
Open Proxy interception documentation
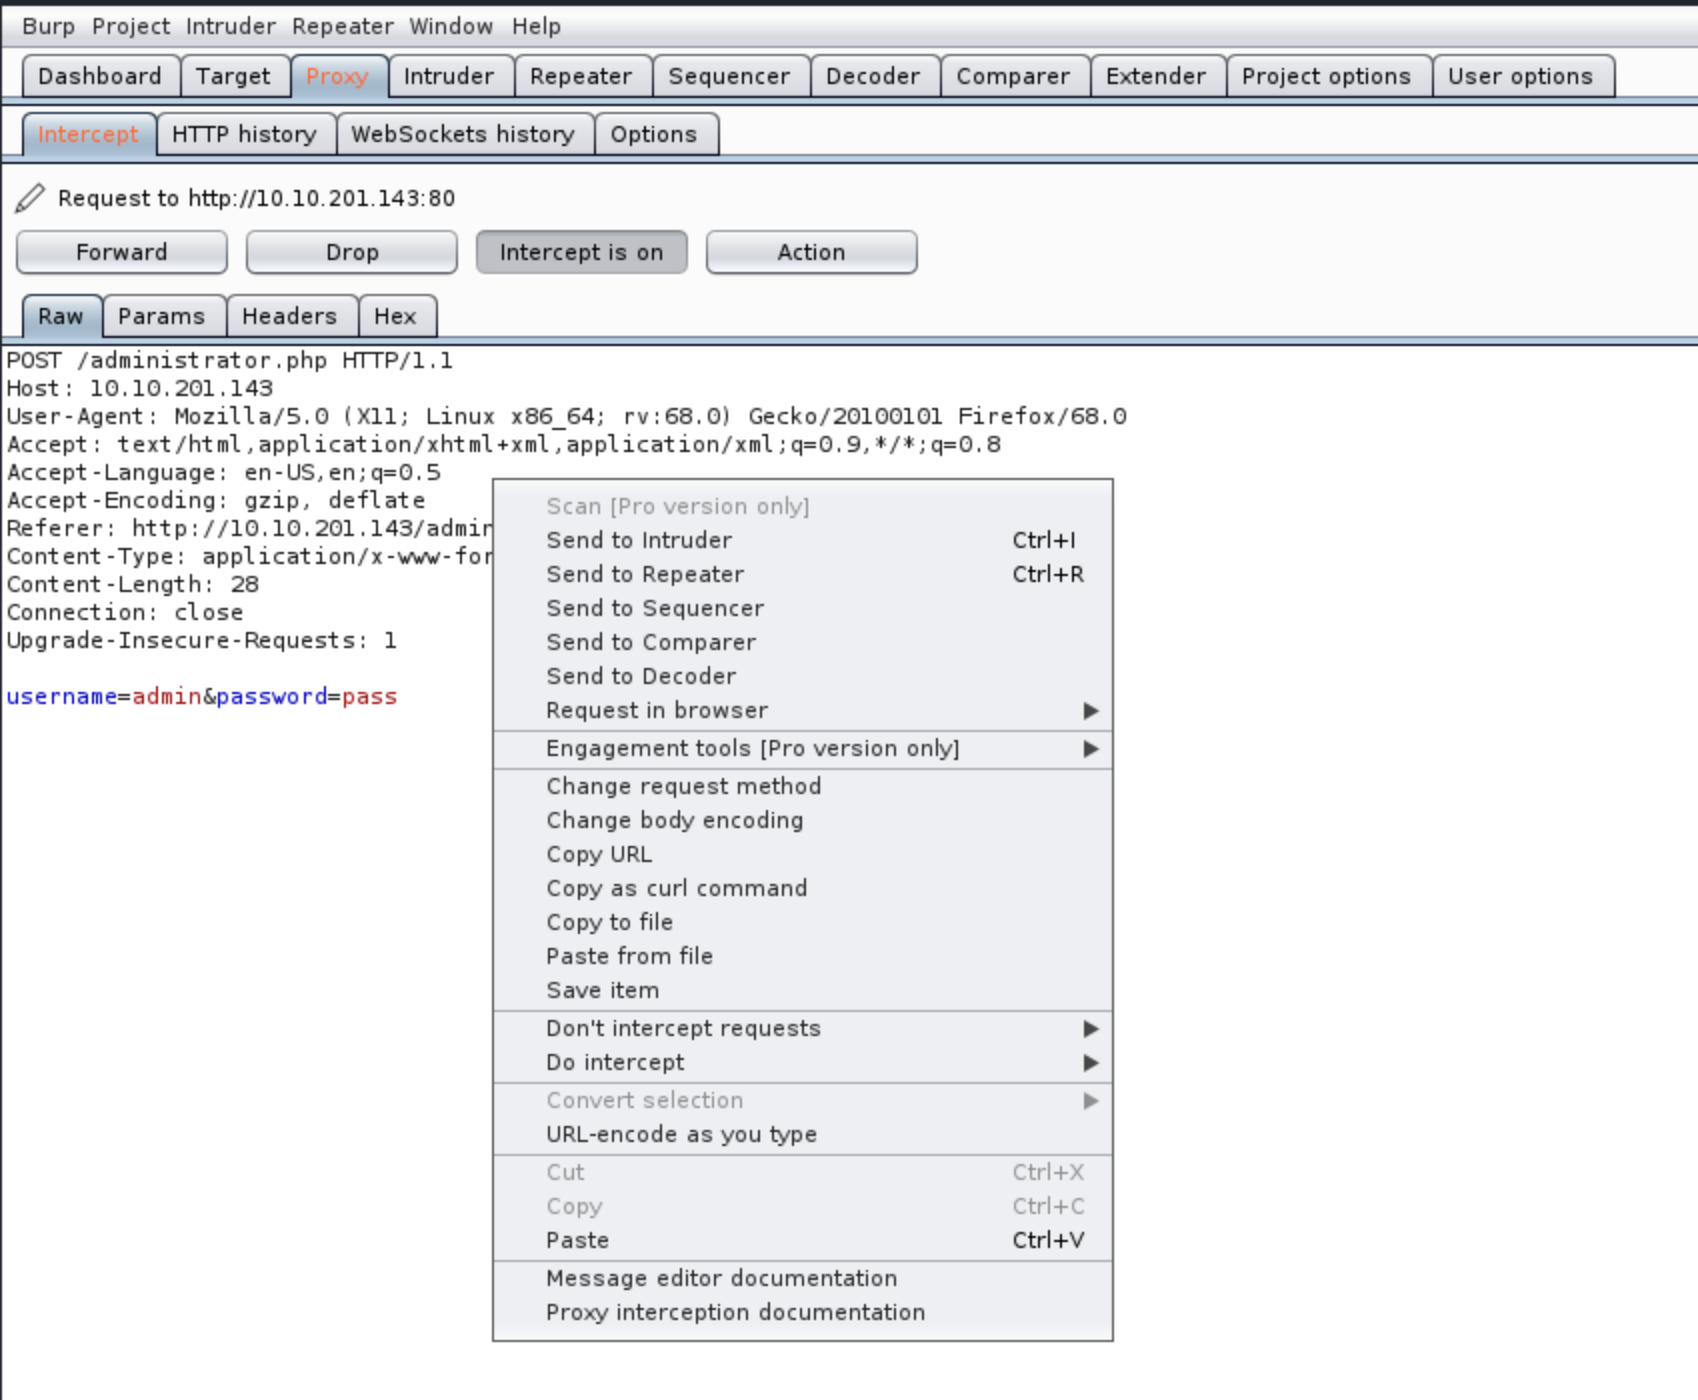tap(735, 1312)
